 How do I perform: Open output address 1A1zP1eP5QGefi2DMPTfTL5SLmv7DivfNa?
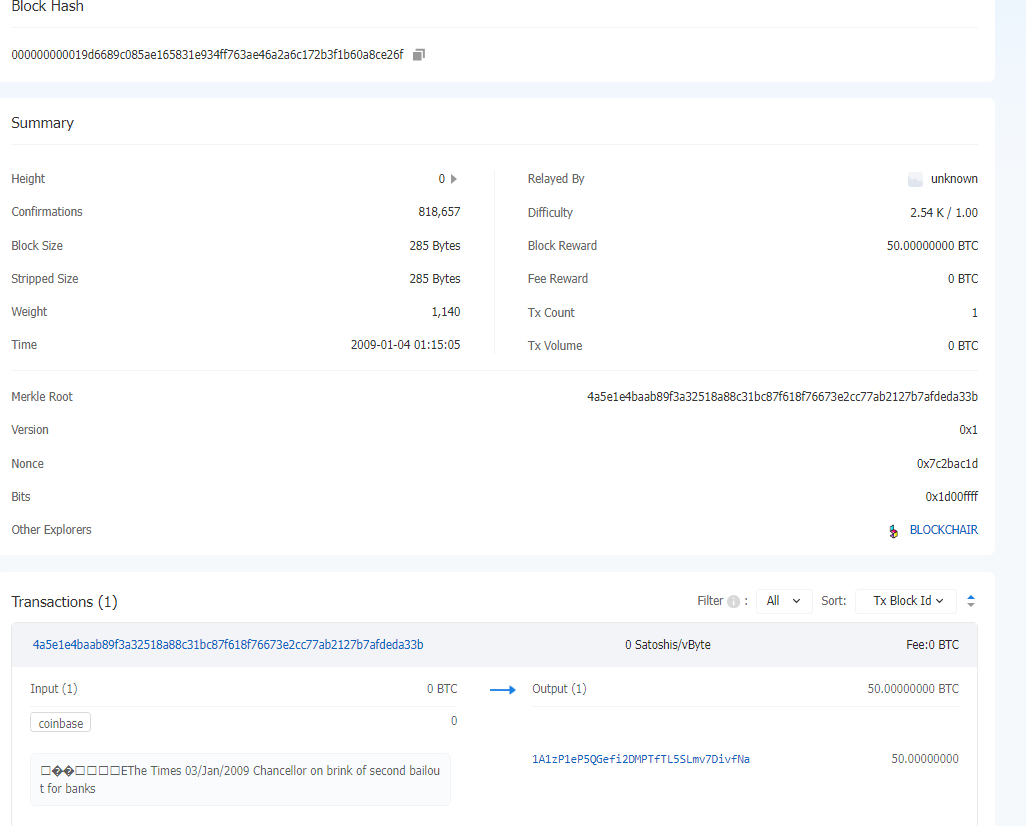[641, 759]
